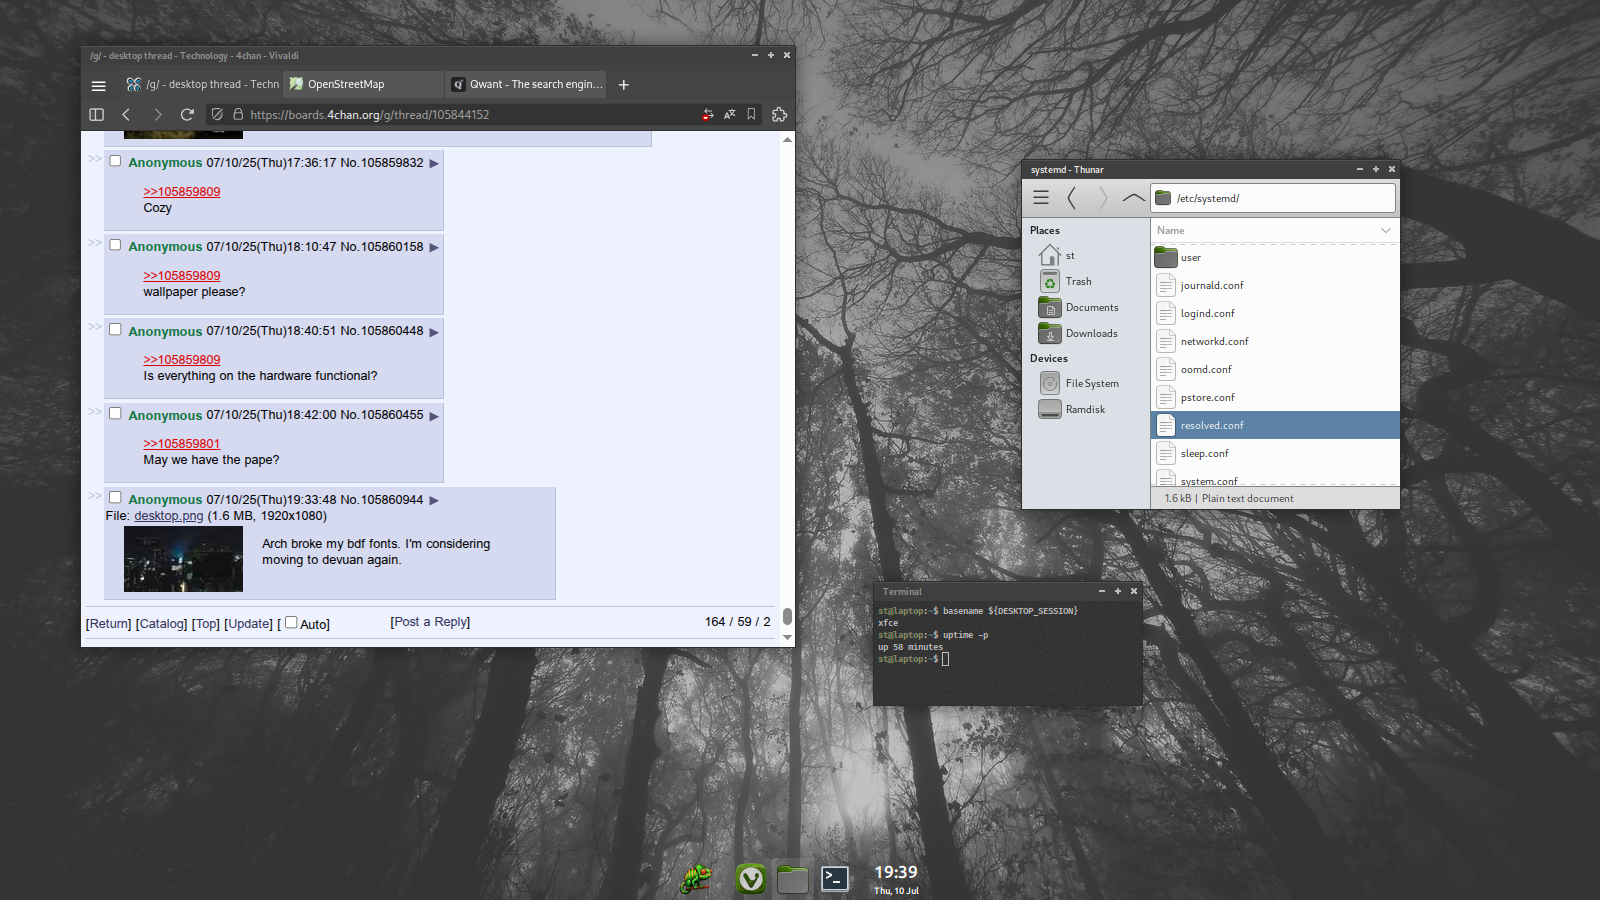
Task: Click the browser page vertical scrollbar thumb
Action: click(787, 616)
